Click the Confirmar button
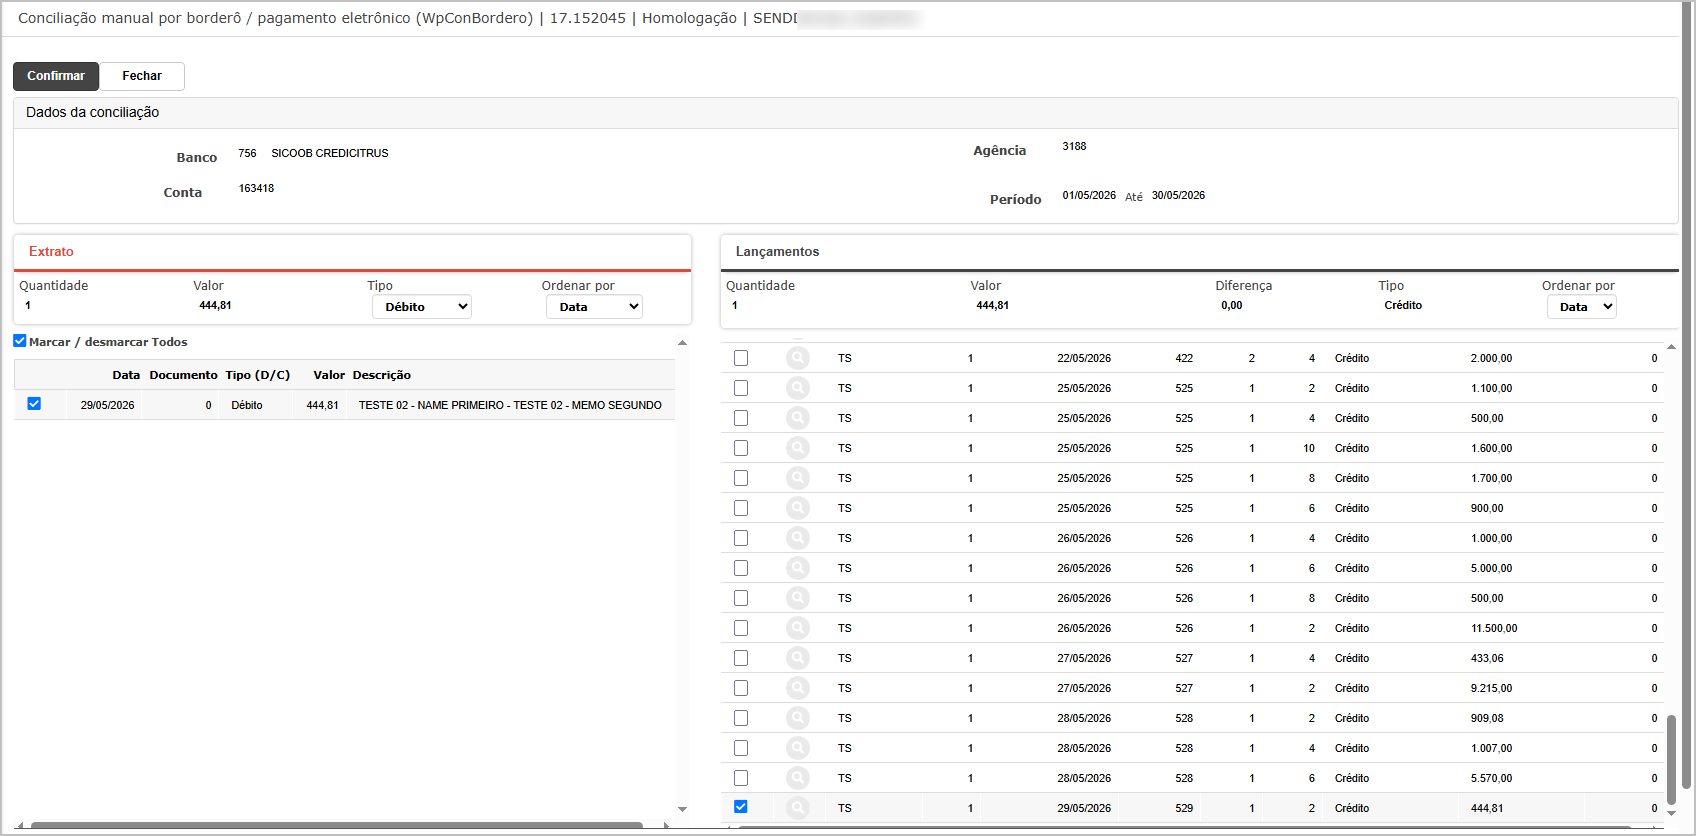Image resolution: width=1696 pixels, height=836 pixels. pos(56,76)
